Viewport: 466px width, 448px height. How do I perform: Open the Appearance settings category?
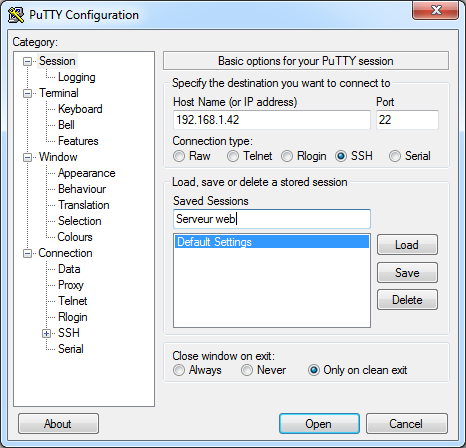pos(87,173)
